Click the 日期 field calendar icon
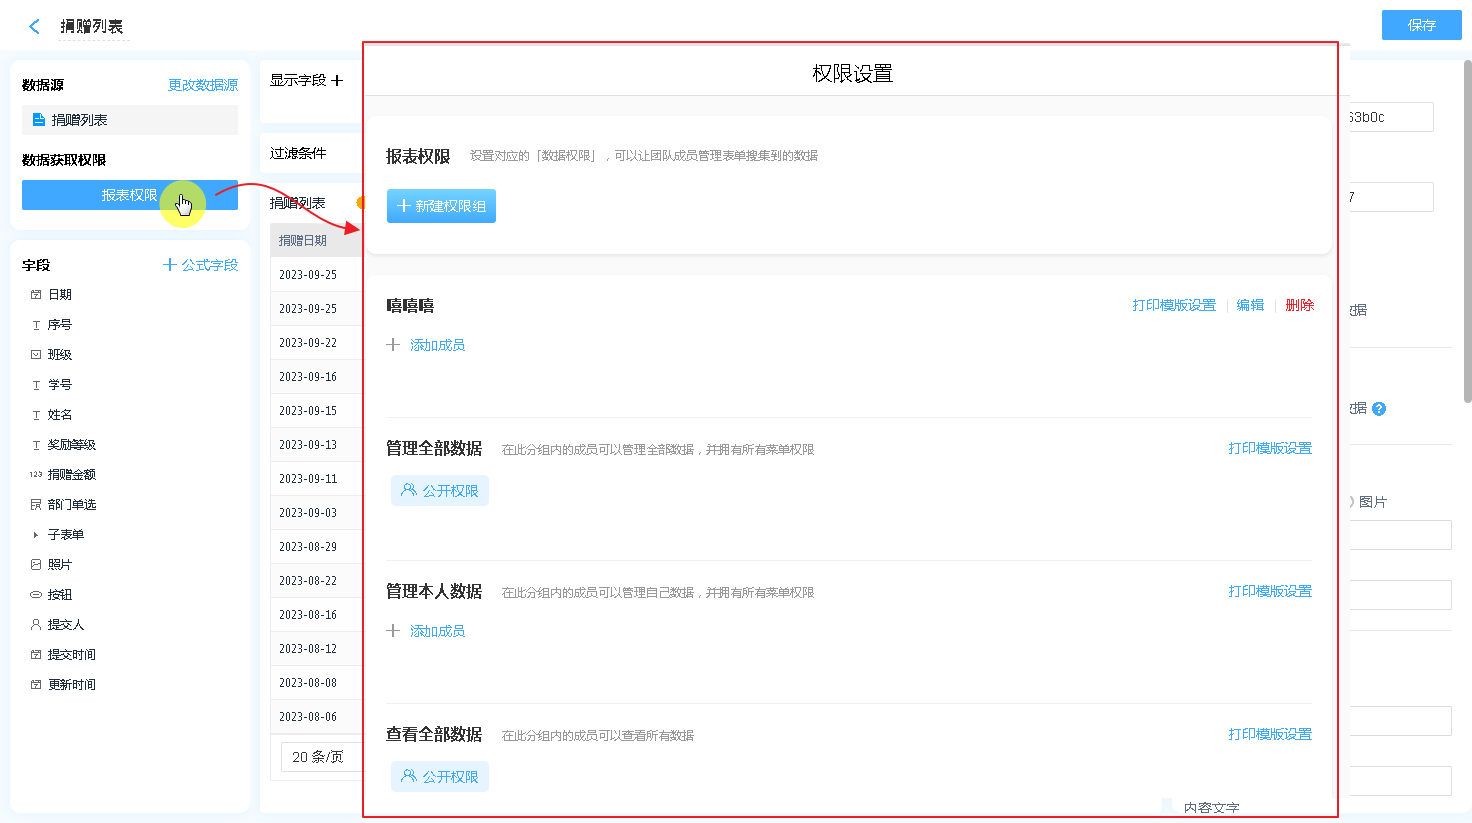 click(36, 295)
